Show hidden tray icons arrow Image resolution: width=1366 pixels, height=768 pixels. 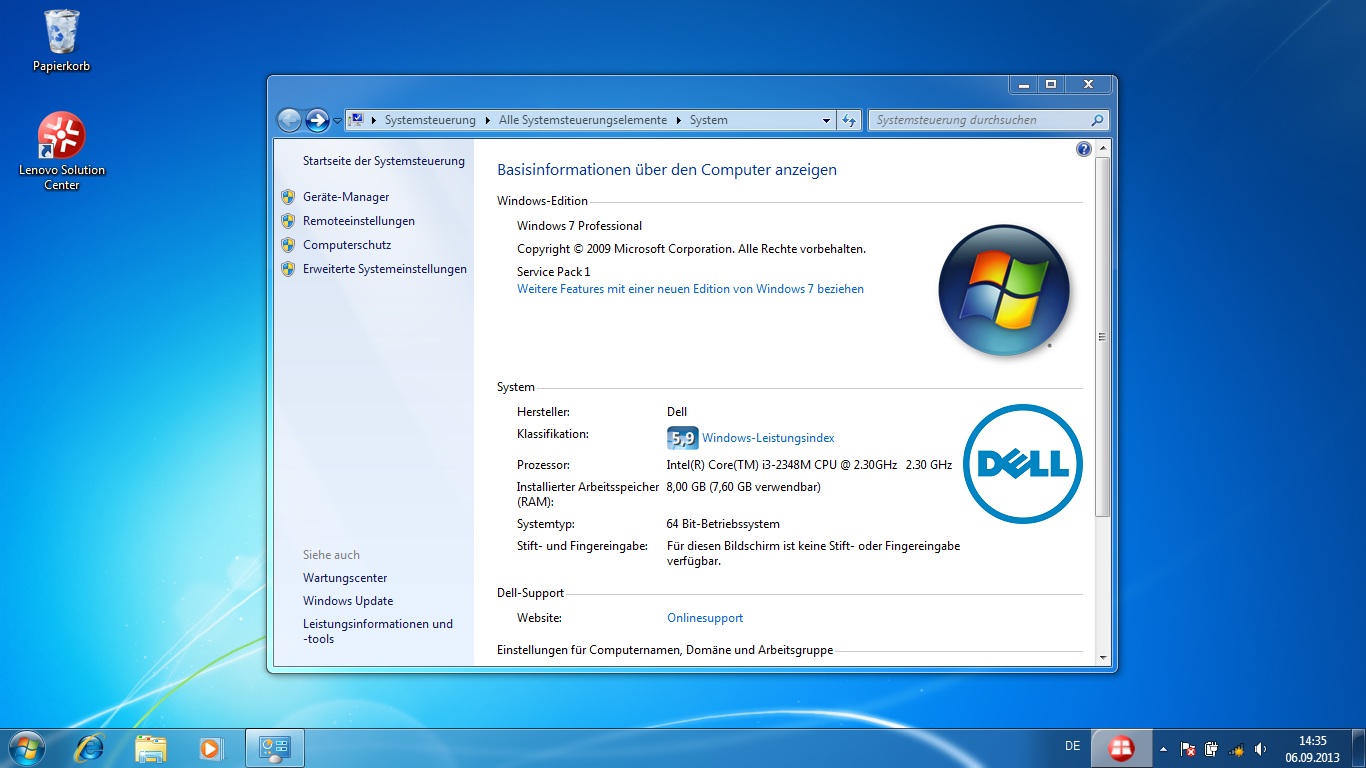click(1163, 748)
